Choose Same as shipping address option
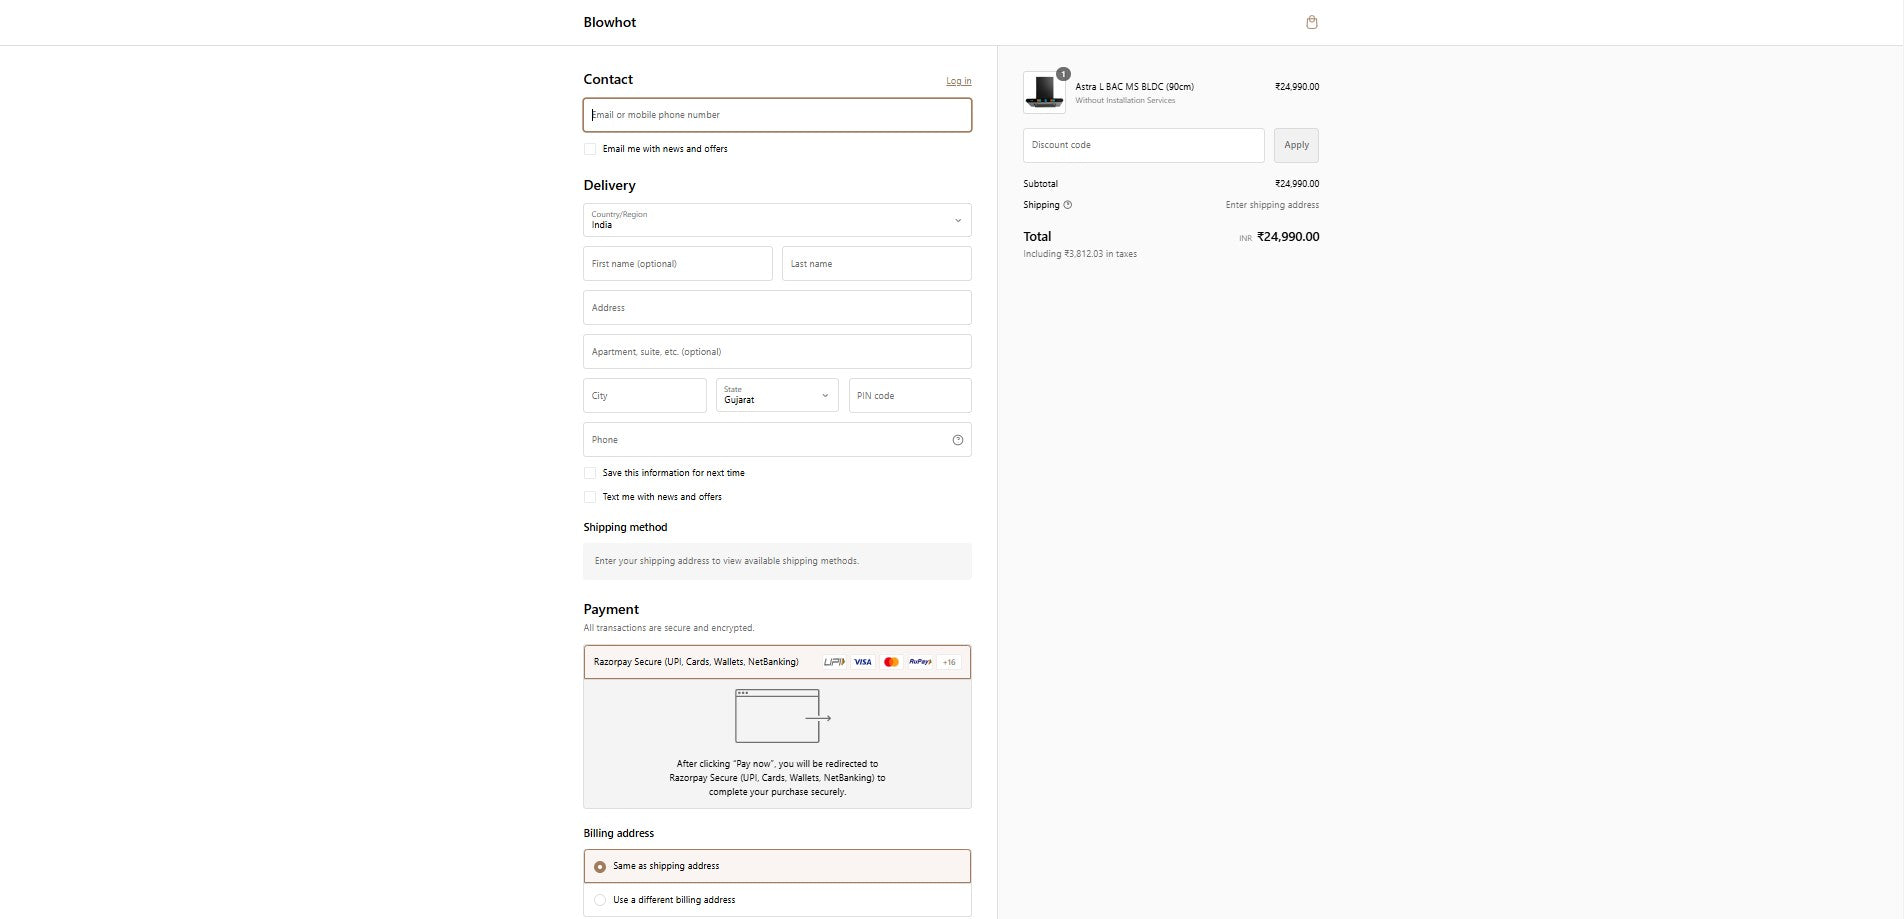 coord(600,867)
